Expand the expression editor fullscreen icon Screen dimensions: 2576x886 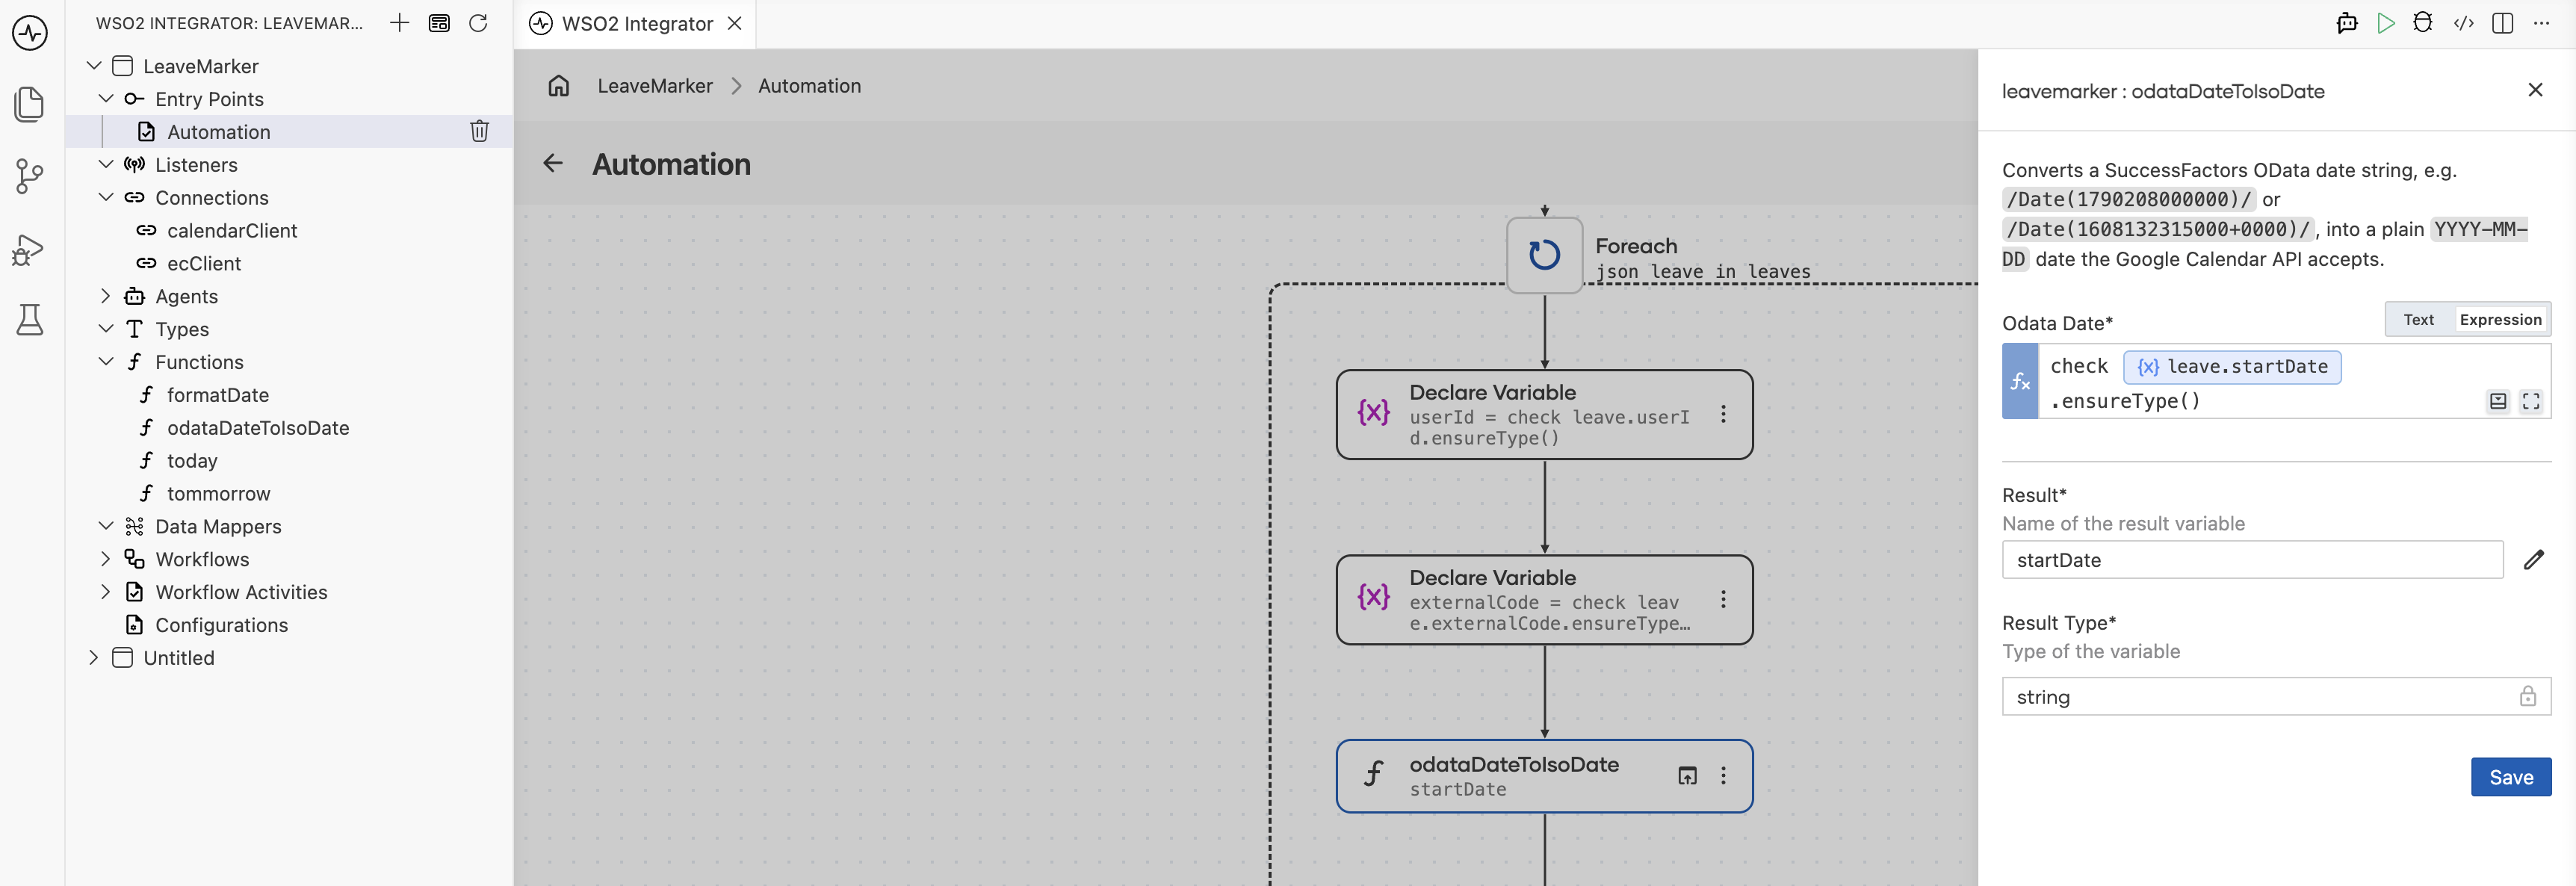click(x=2530, y=401)
